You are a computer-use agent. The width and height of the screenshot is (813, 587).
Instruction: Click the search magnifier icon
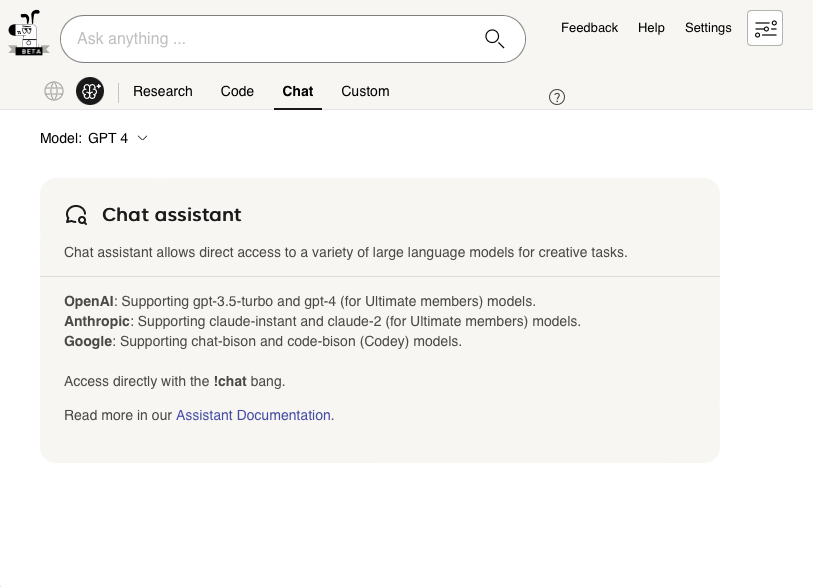(494, 38)
